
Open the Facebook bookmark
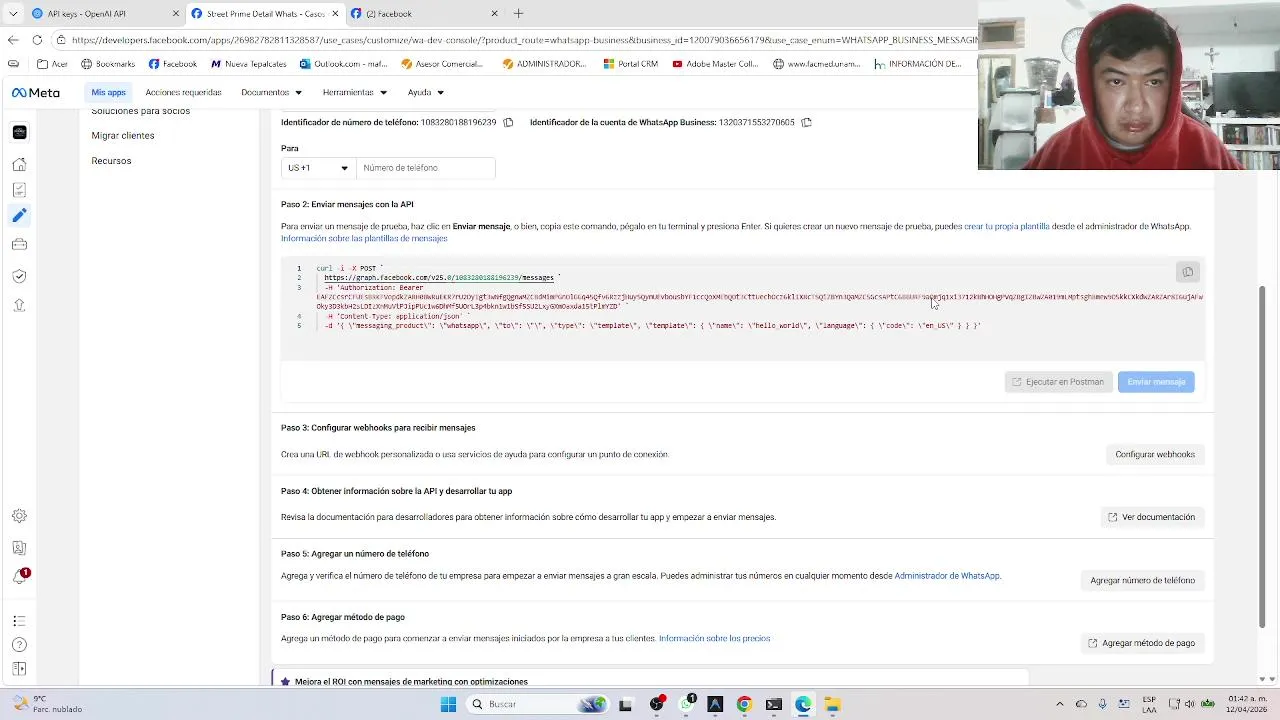[x=173, y=64]
